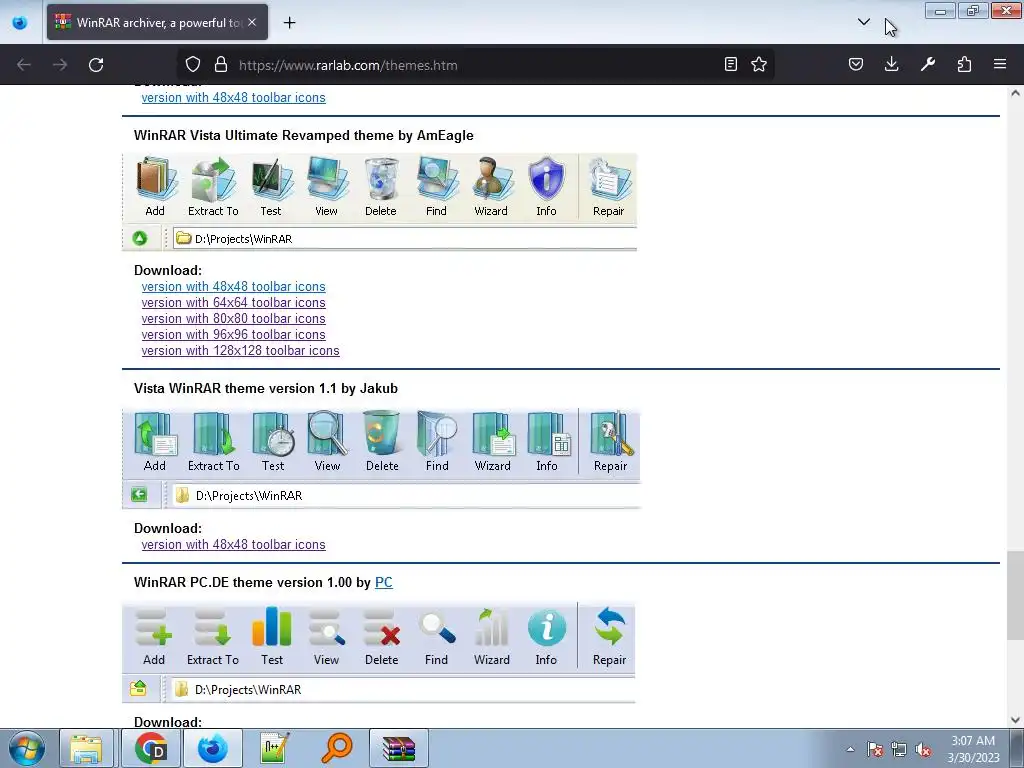Show hidden system tray icons

click(x=850, y=749)
